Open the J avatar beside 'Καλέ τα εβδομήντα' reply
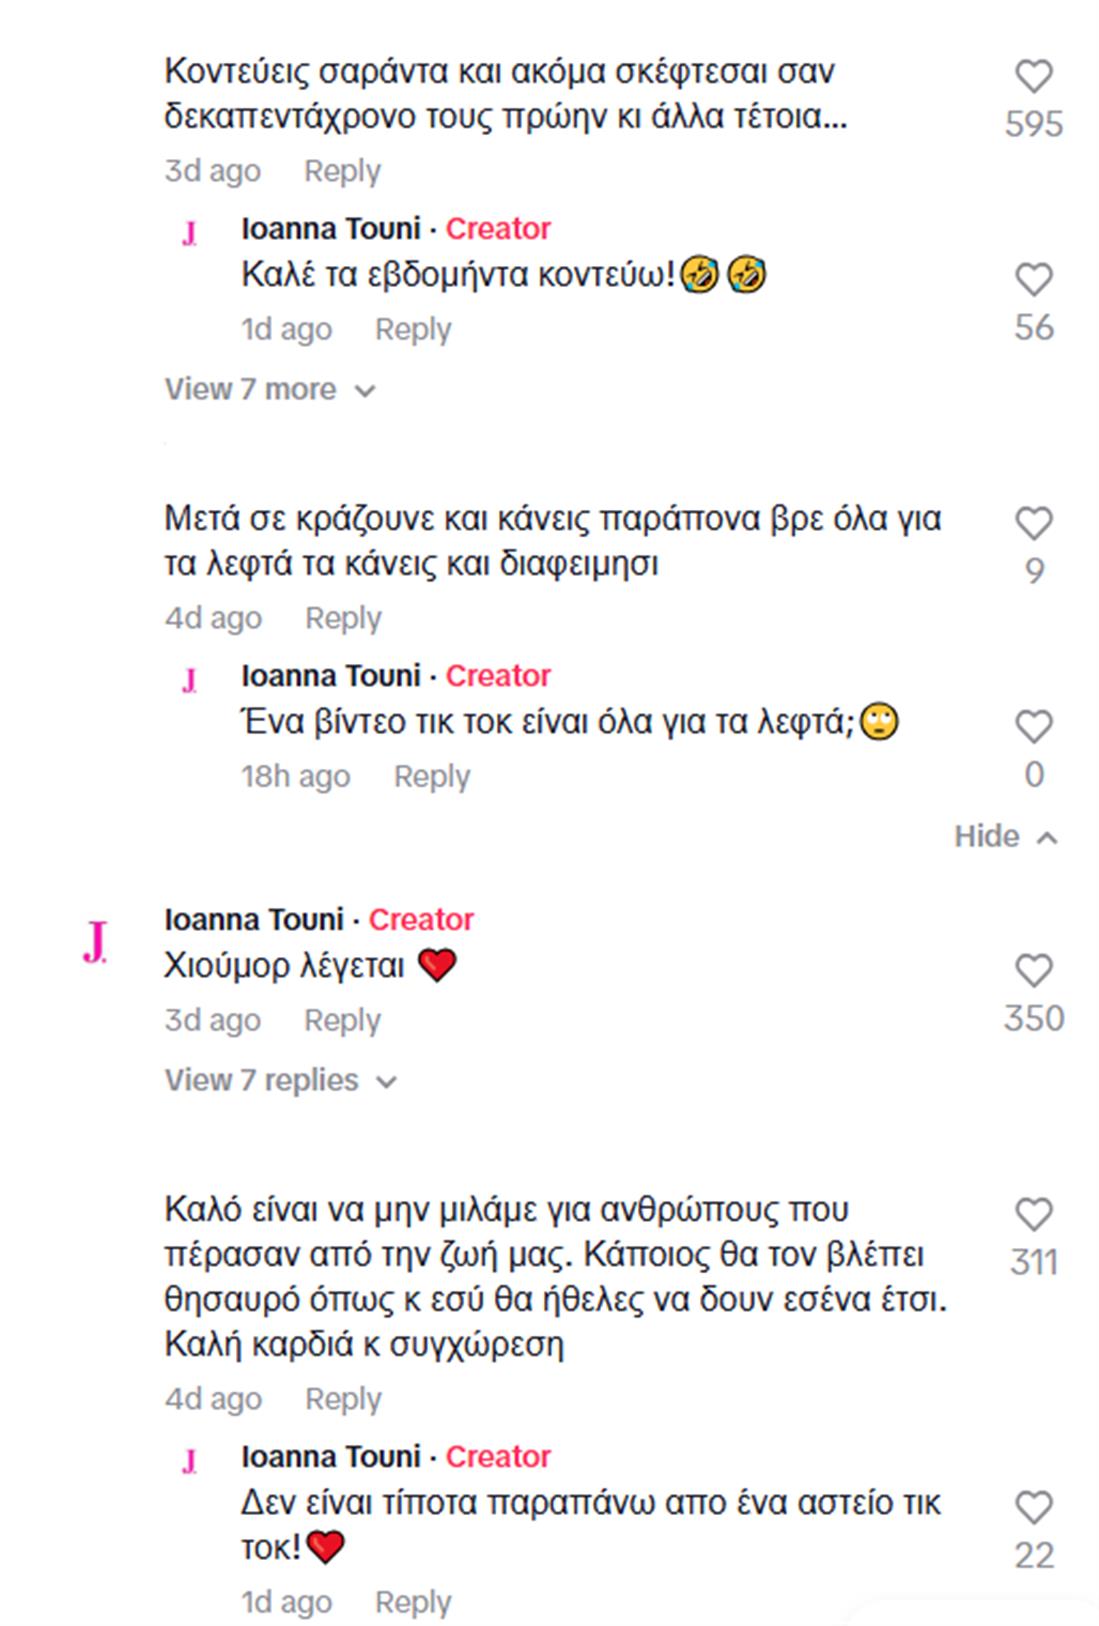This screenshot has height=1626, width=1099. [189, 233]
